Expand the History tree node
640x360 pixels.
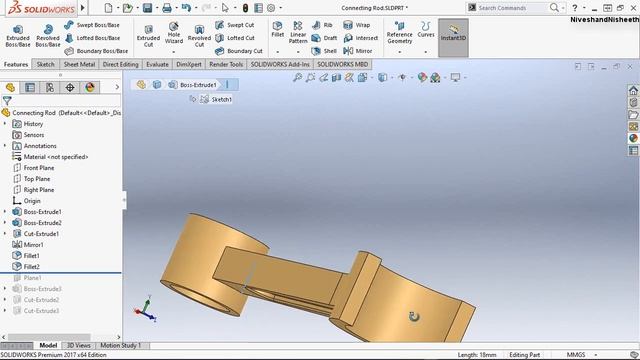click(x=5, y=124)
